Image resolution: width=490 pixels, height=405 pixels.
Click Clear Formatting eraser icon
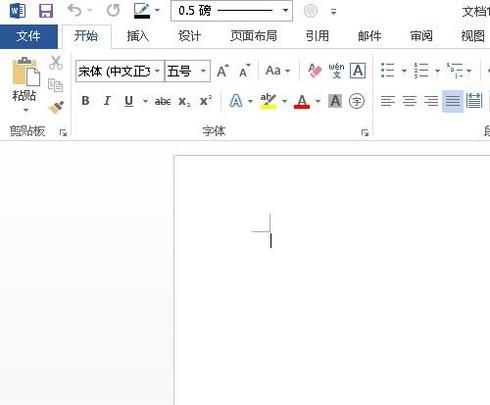(315, 70)
